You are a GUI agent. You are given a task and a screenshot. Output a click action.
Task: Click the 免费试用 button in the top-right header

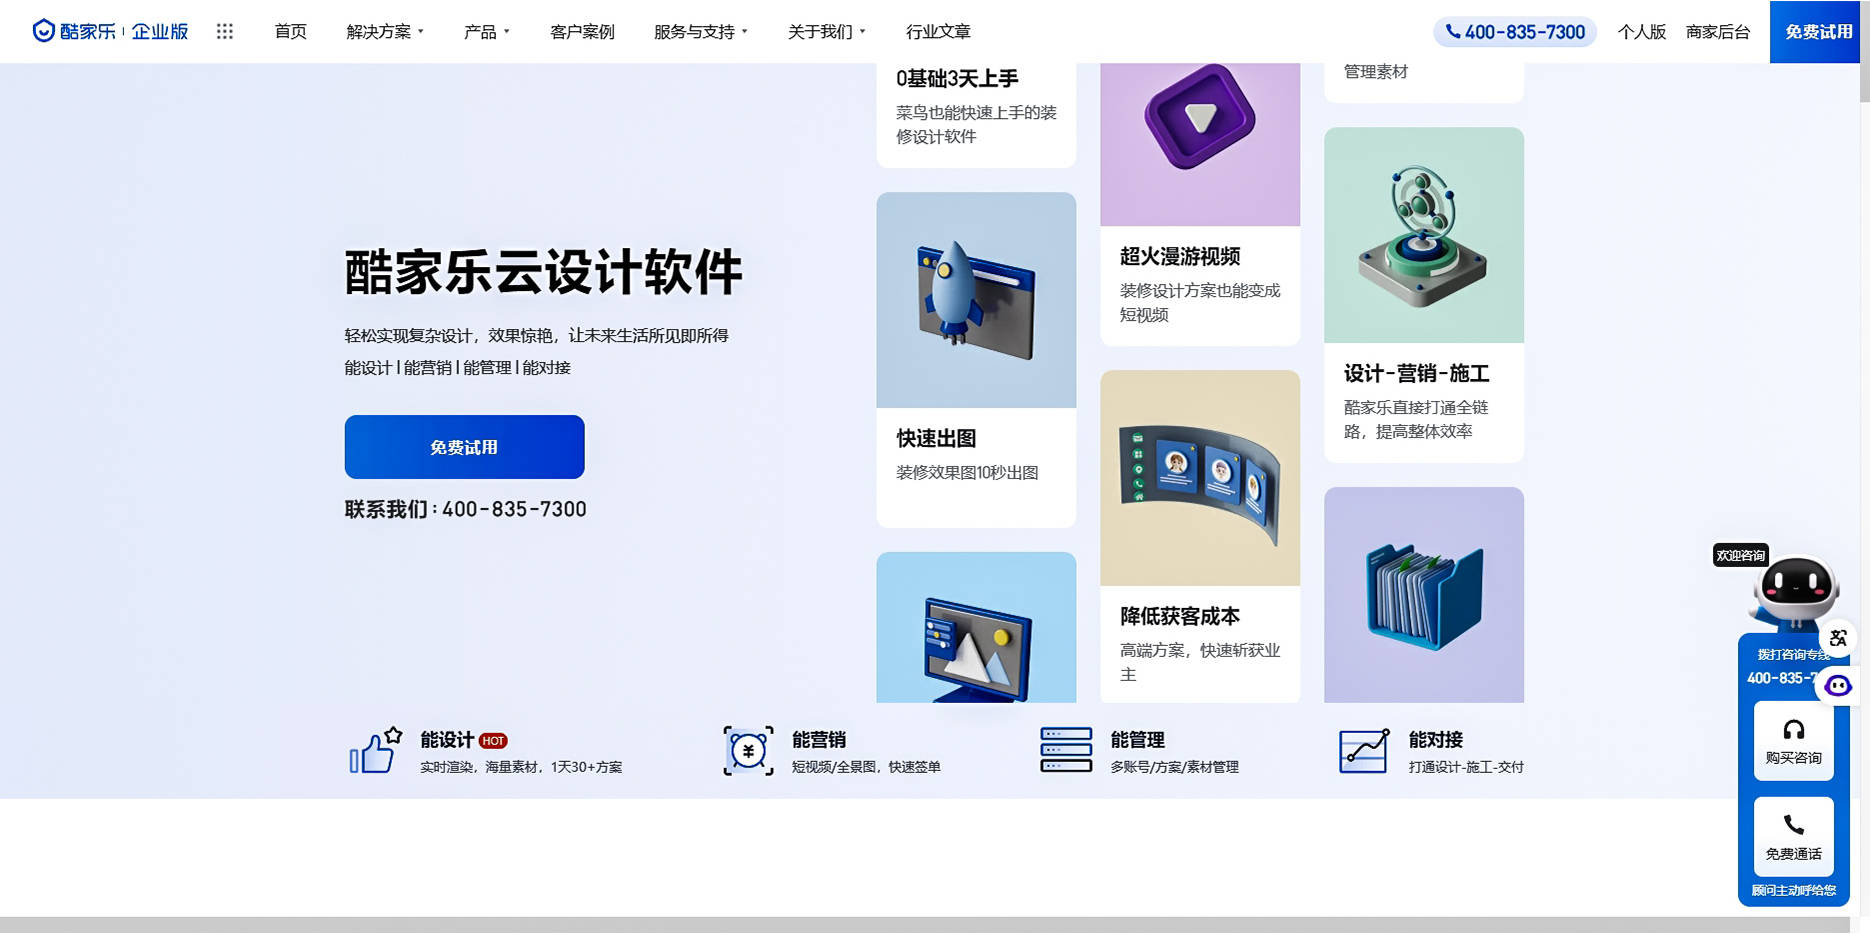click(1815, 32)
